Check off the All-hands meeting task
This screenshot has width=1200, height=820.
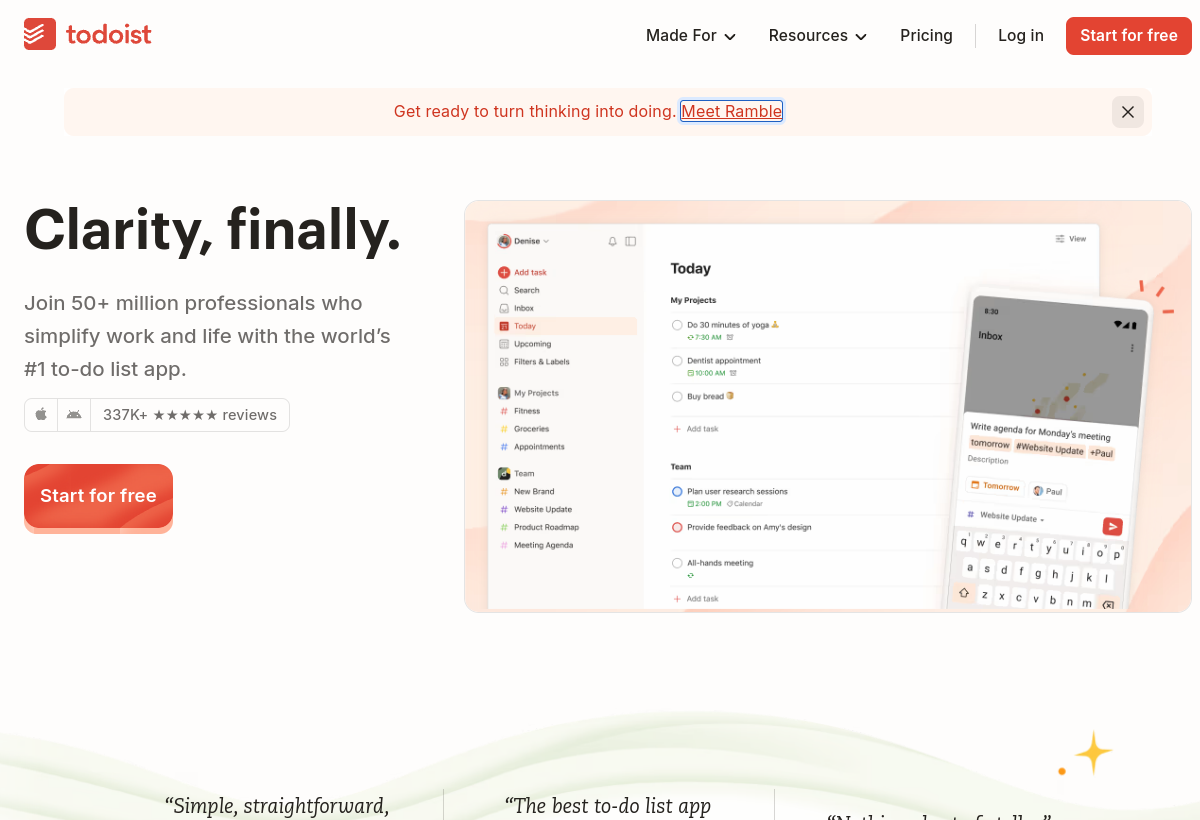click(677, 563)
